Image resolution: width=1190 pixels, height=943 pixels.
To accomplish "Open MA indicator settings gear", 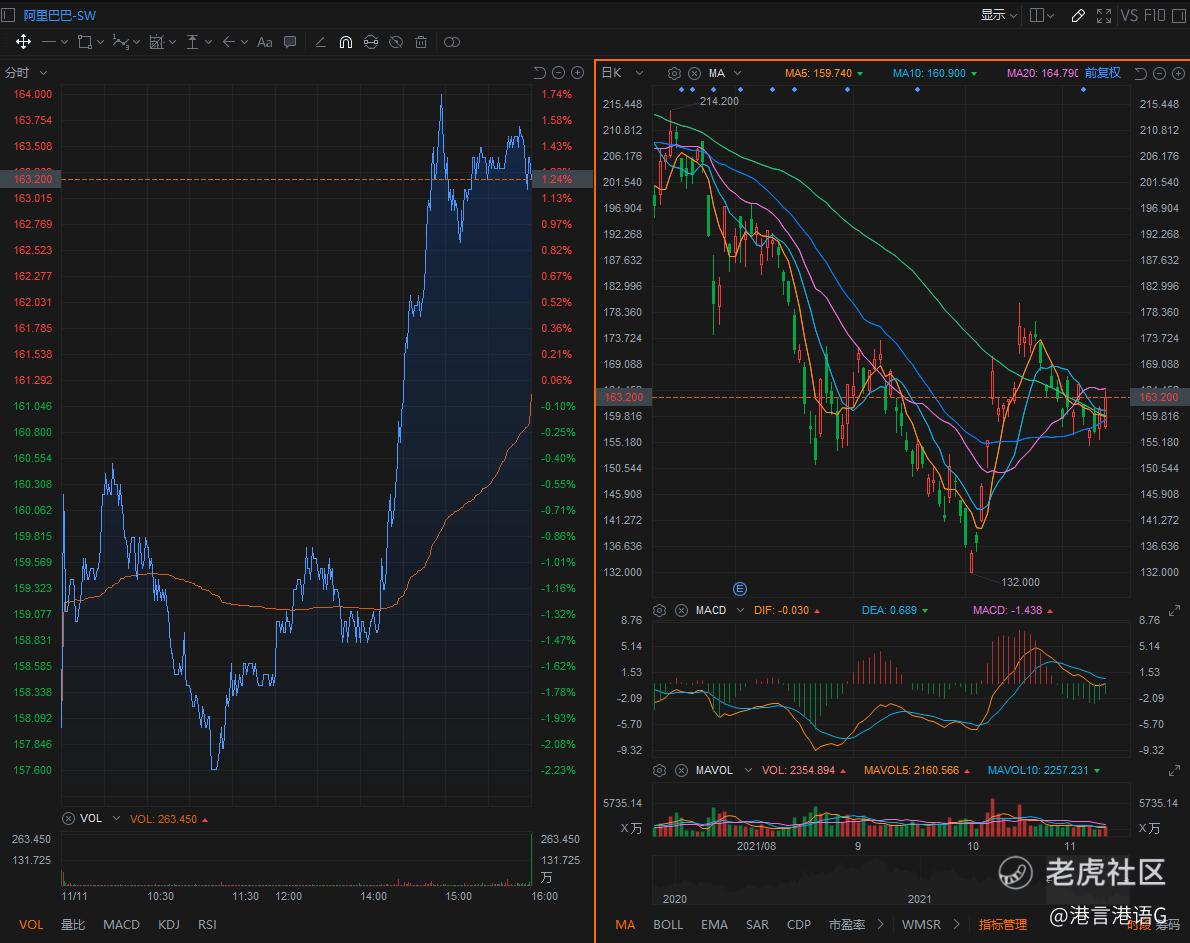I will pos(674,74).
